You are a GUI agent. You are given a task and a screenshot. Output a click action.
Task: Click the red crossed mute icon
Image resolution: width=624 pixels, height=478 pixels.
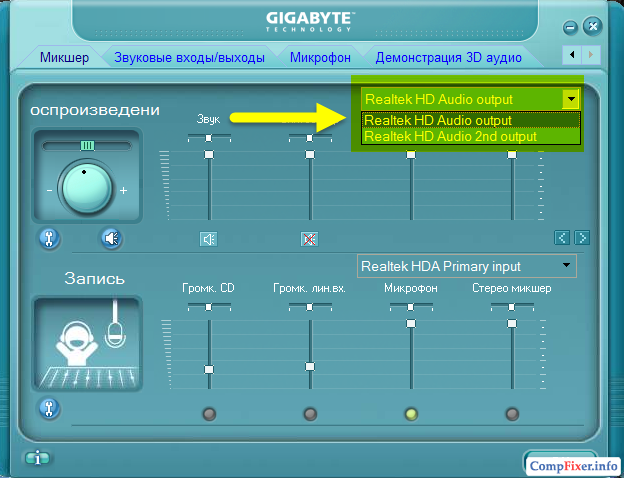click(309, 238)
